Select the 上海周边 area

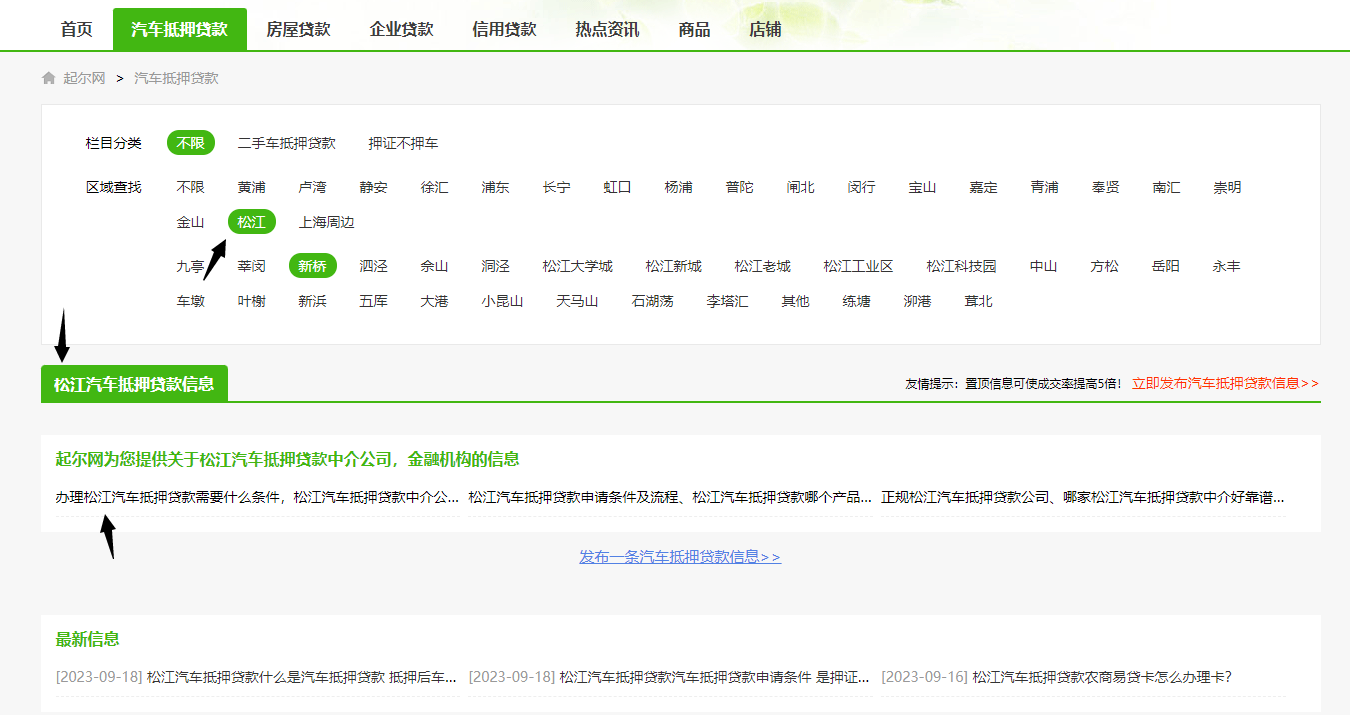[x=327, y=222]
